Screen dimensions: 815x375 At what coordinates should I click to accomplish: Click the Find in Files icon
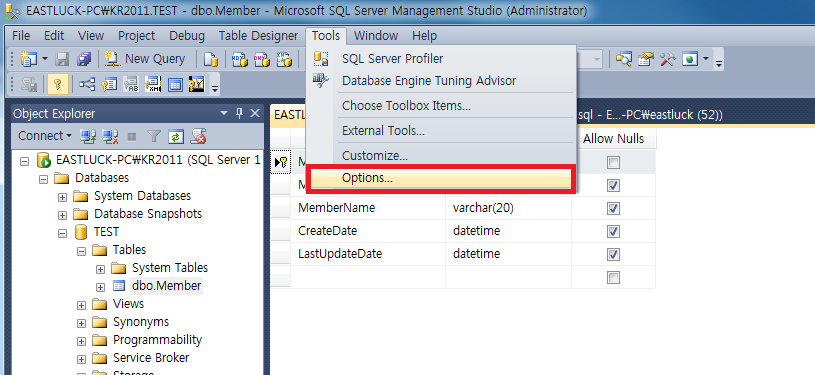(623, 59)
